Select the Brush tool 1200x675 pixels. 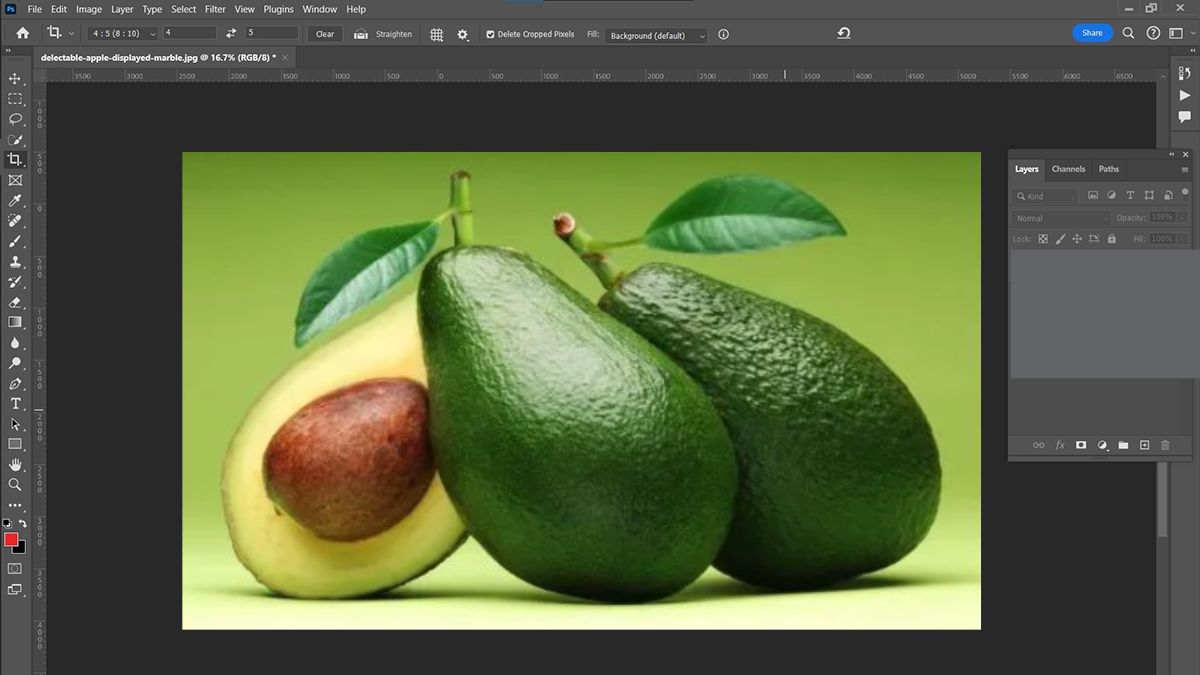(15, 241)
